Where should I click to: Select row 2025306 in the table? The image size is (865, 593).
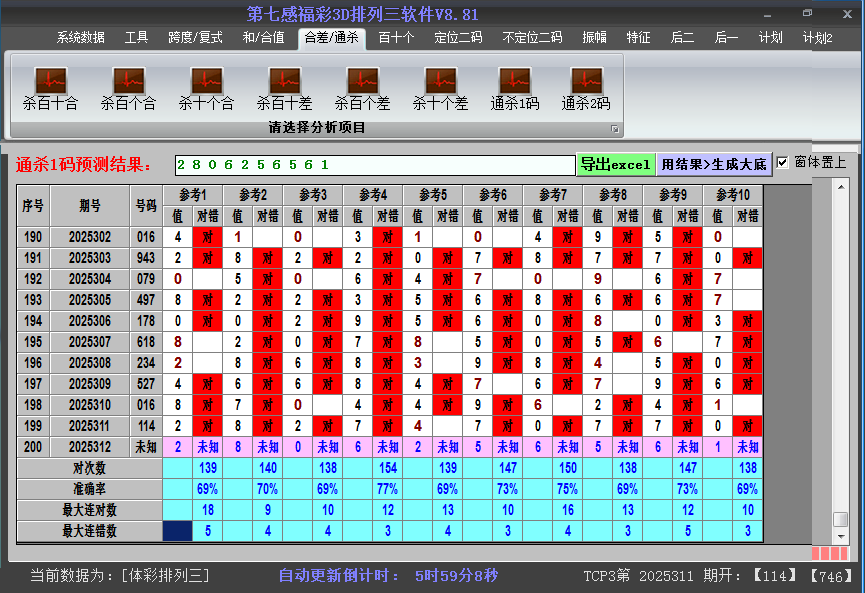click(x=90, y=321)
